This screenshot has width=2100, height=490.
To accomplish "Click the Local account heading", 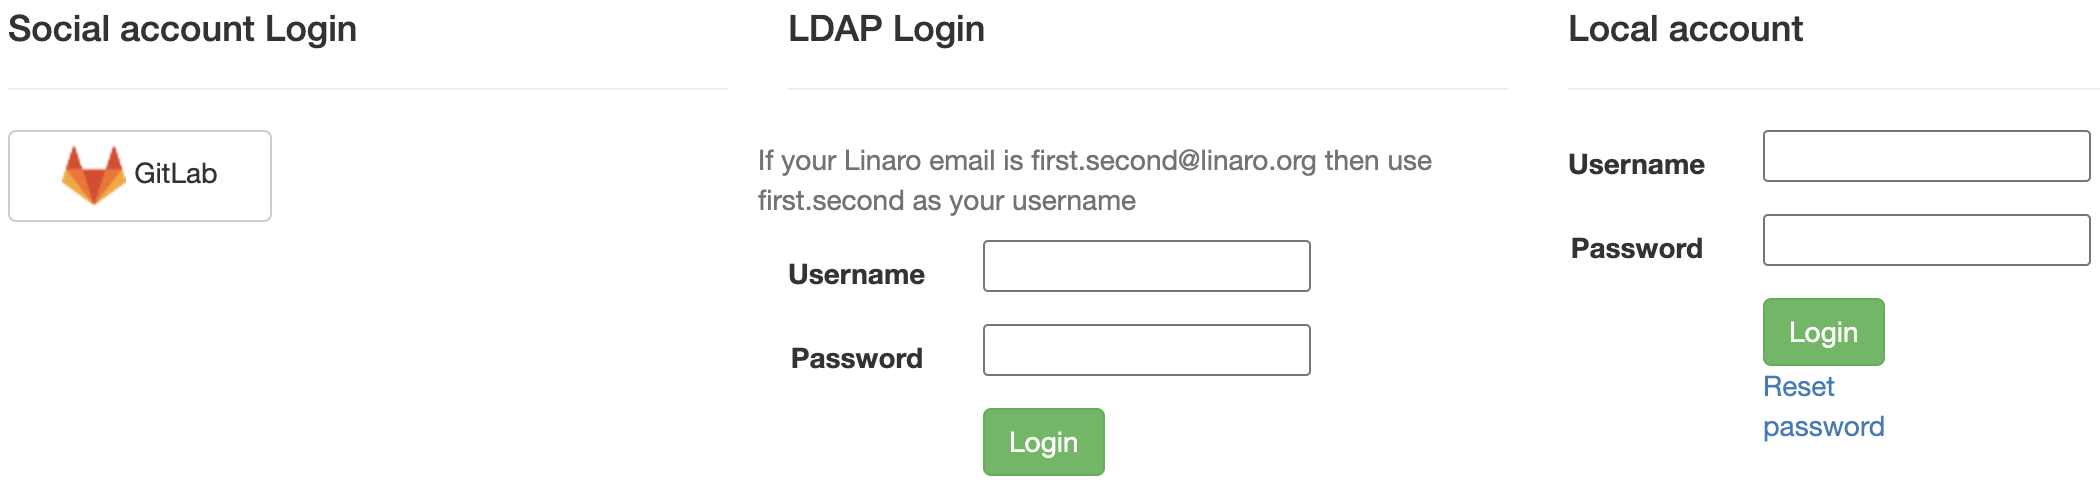I will 1685,29.
